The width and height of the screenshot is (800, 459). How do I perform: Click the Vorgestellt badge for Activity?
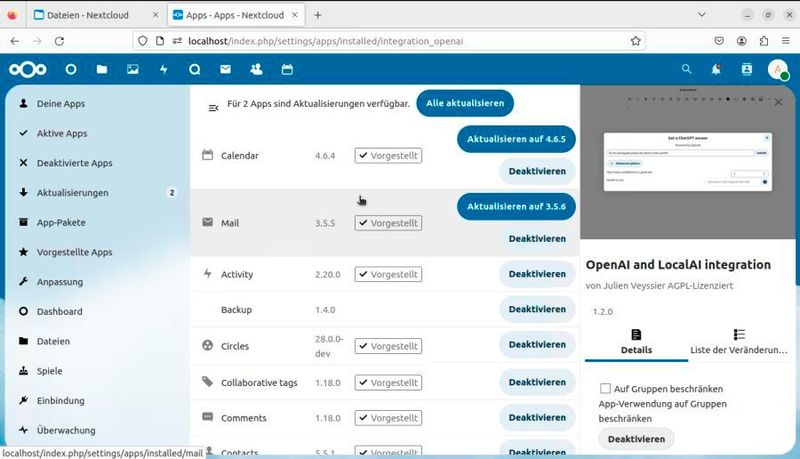pyautogui.click(x=388, y=274)
